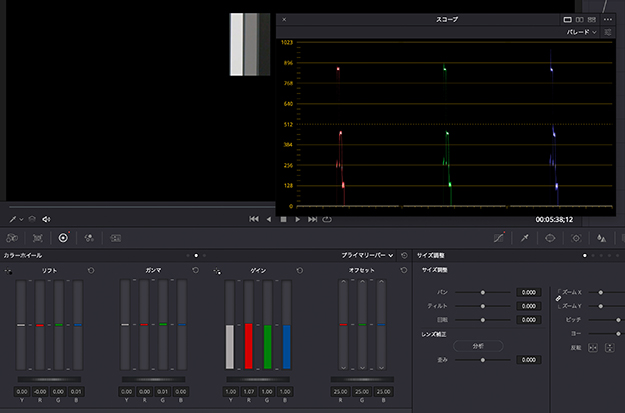Open the RGB Mixer palette icon
The height and width of the screenshot is (413, 625).
pos(89,238)
